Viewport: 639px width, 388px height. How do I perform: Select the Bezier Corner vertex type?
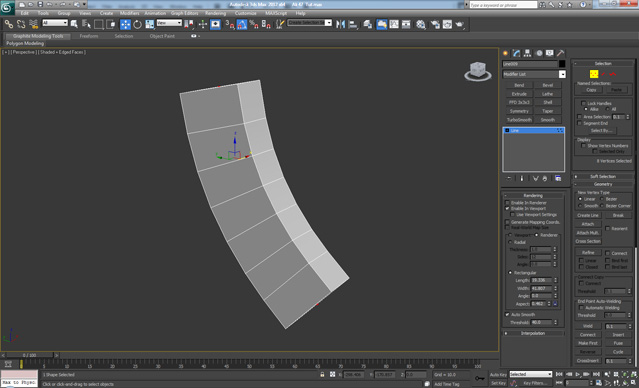[602, 206]
